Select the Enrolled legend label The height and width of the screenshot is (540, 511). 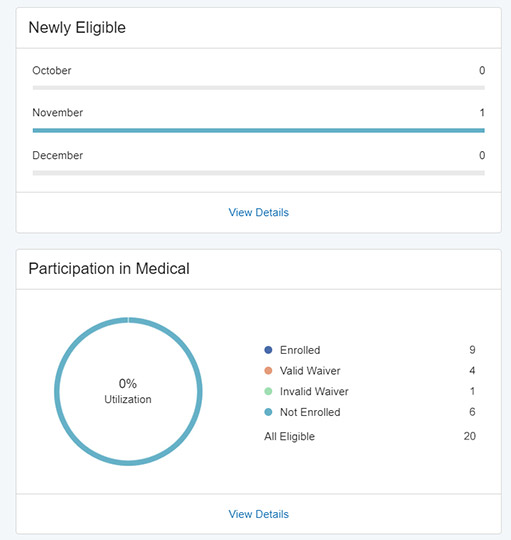(300, 350)
